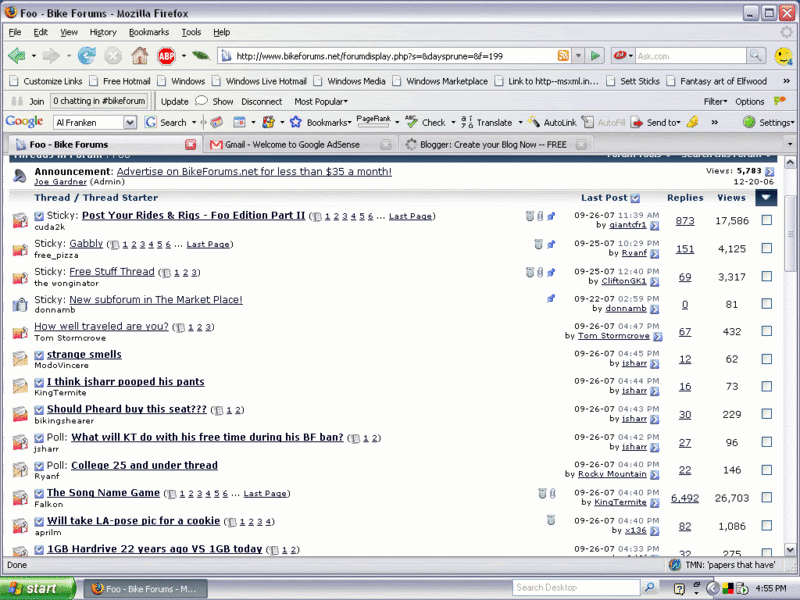Click the Google logo on toolbar

tap(24, 122)
